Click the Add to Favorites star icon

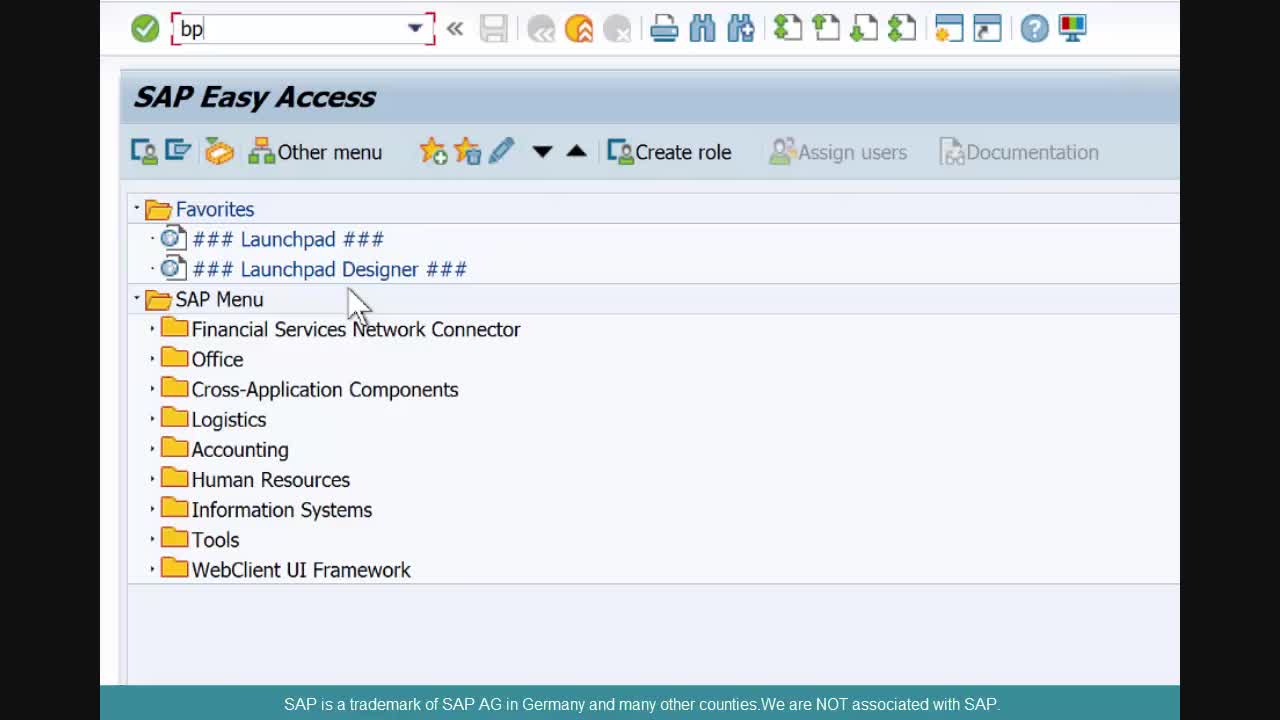click(433, 152)
